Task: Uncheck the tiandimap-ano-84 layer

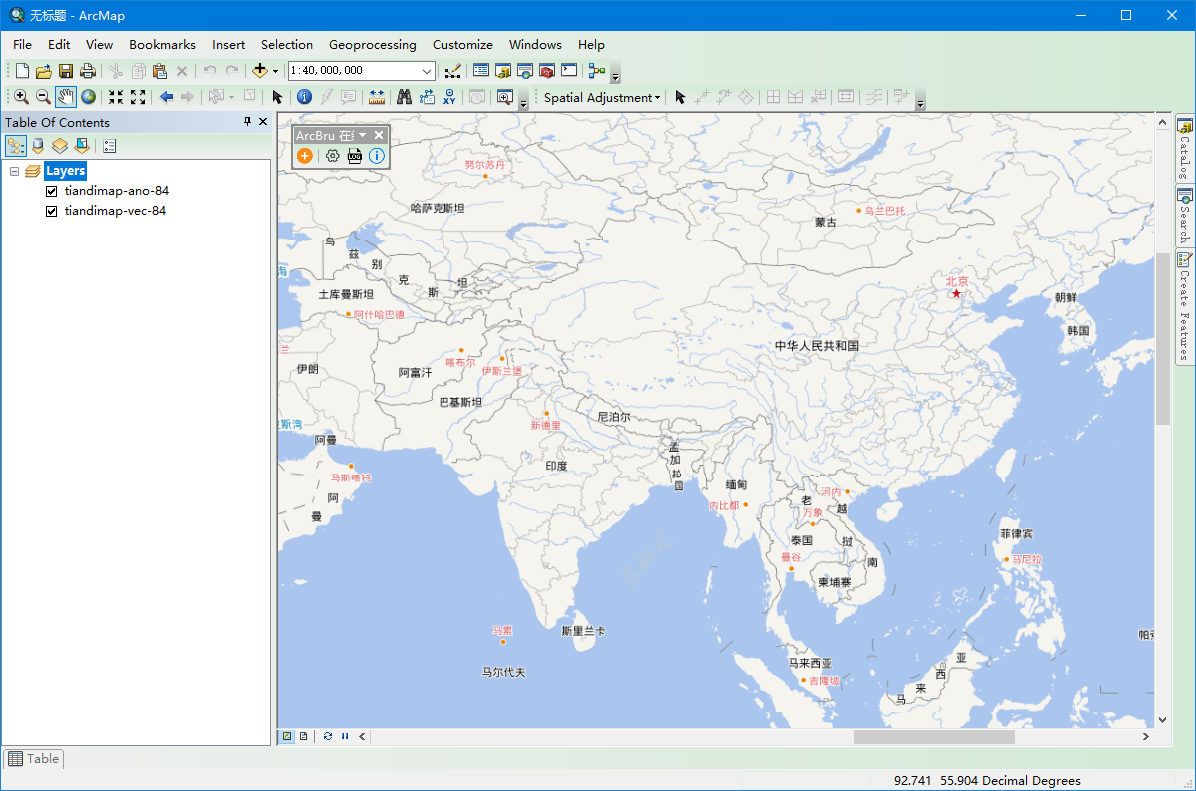Action: (52, 191)
